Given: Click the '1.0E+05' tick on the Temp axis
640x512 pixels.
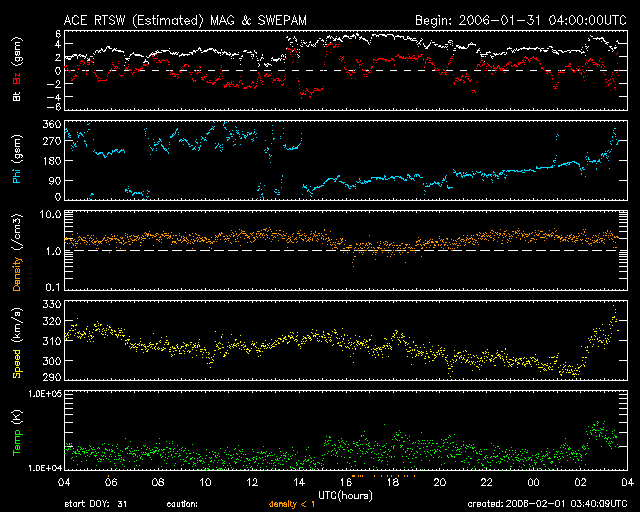Looking at the screenshot, I should pos(45,394).
